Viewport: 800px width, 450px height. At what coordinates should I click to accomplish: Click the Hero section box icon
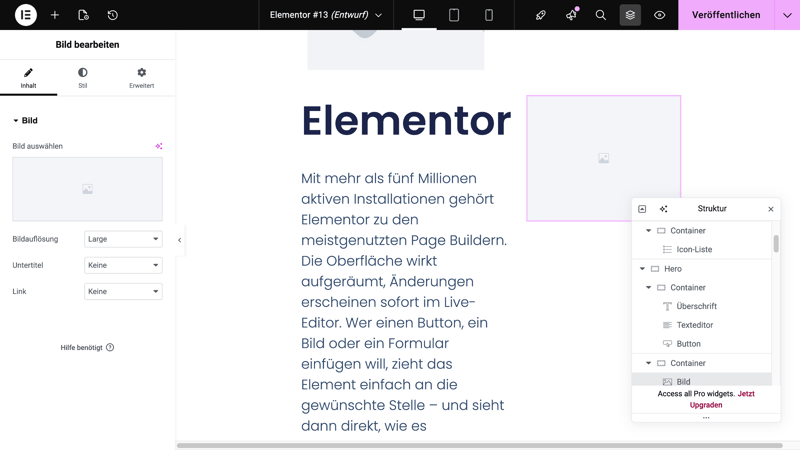(655, 268)
